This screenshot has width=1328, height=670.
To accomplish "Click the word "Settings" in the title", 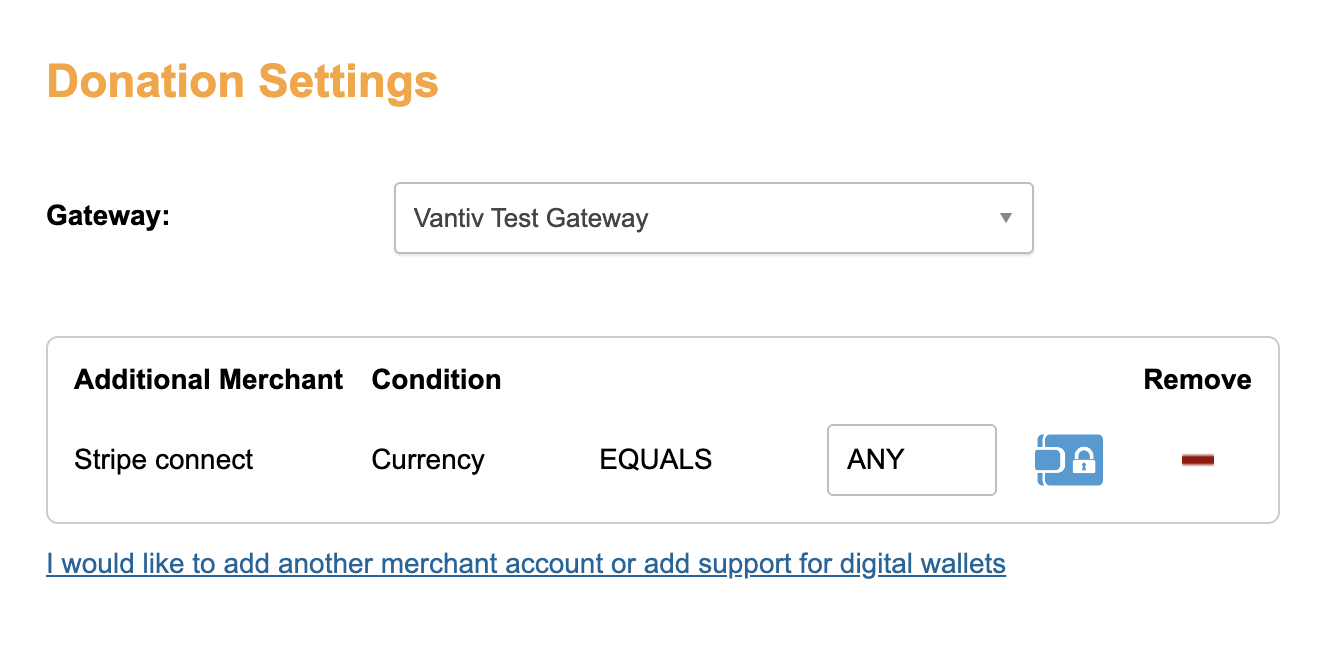I will [349, 81].
